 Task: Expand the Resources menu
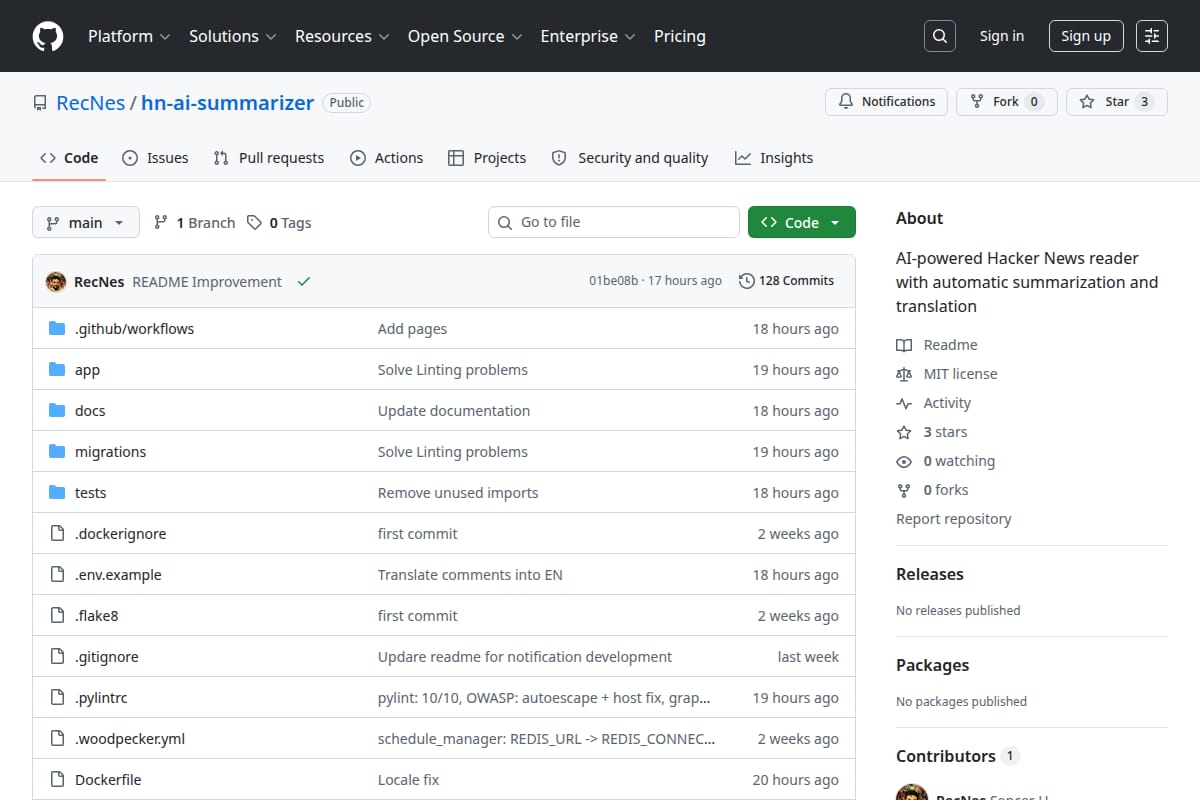[341, 36]
